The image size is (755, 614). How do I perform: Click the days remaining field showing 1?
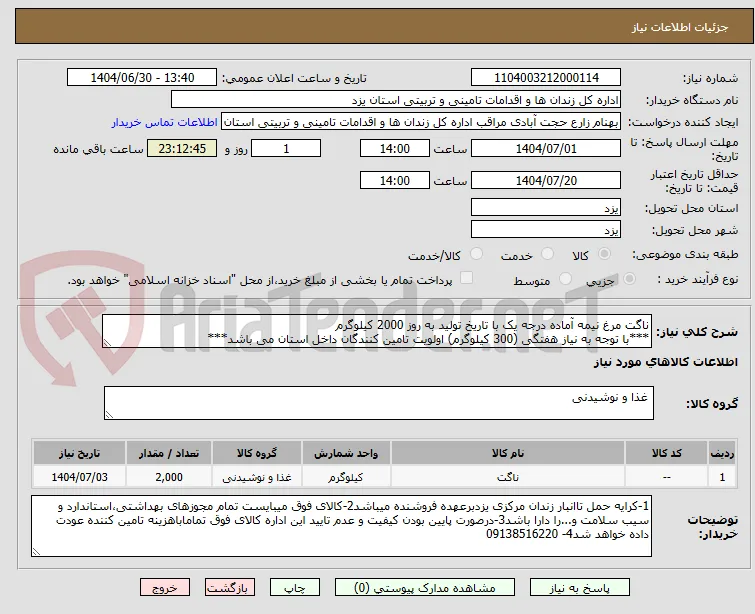click(x=286, y=148)
